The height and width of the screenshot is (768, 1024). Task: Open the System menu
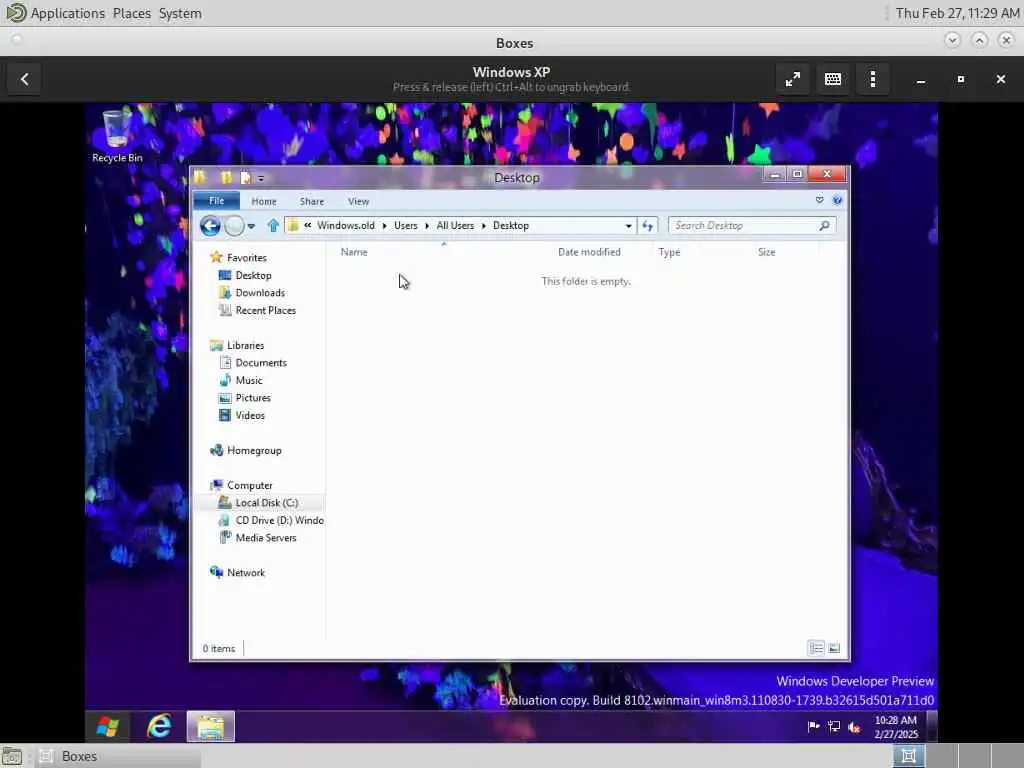pyautogui.click(x=180, y=13)
